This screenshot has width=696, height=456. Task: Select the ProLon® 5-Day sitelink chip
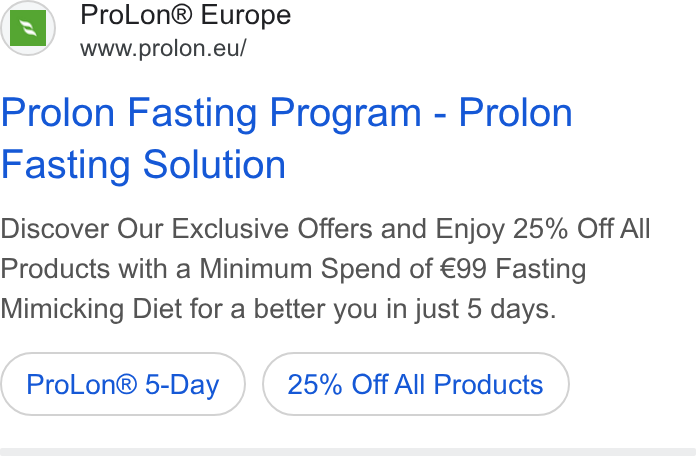pos(123,384)
